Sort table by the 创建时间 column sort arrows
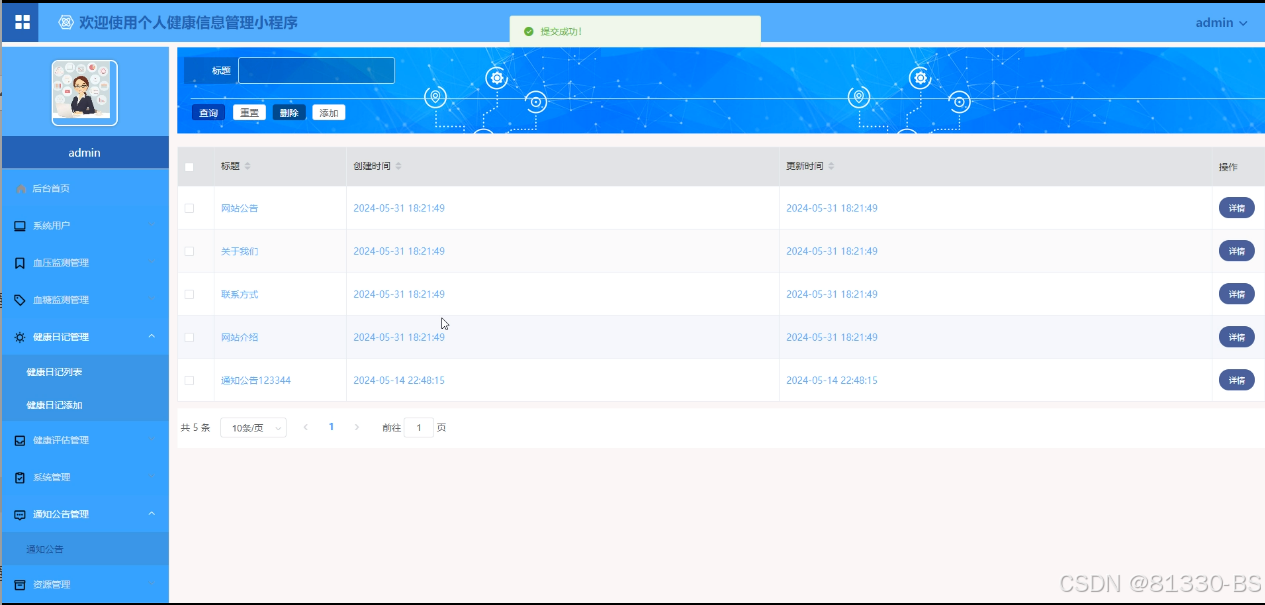This screenshot has height=605, width=1265. coord(398,166)
